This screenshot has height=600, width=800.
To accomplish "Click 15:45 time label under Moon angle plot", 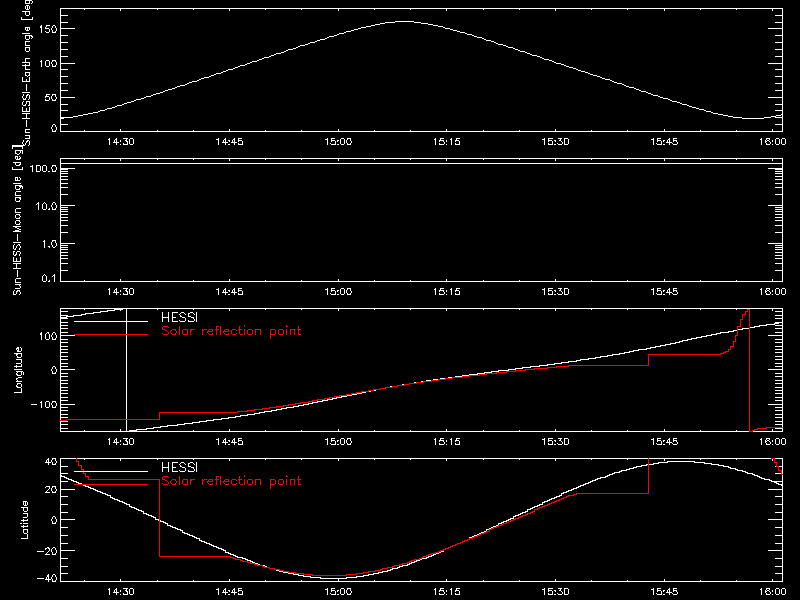I will pos(664,292).
